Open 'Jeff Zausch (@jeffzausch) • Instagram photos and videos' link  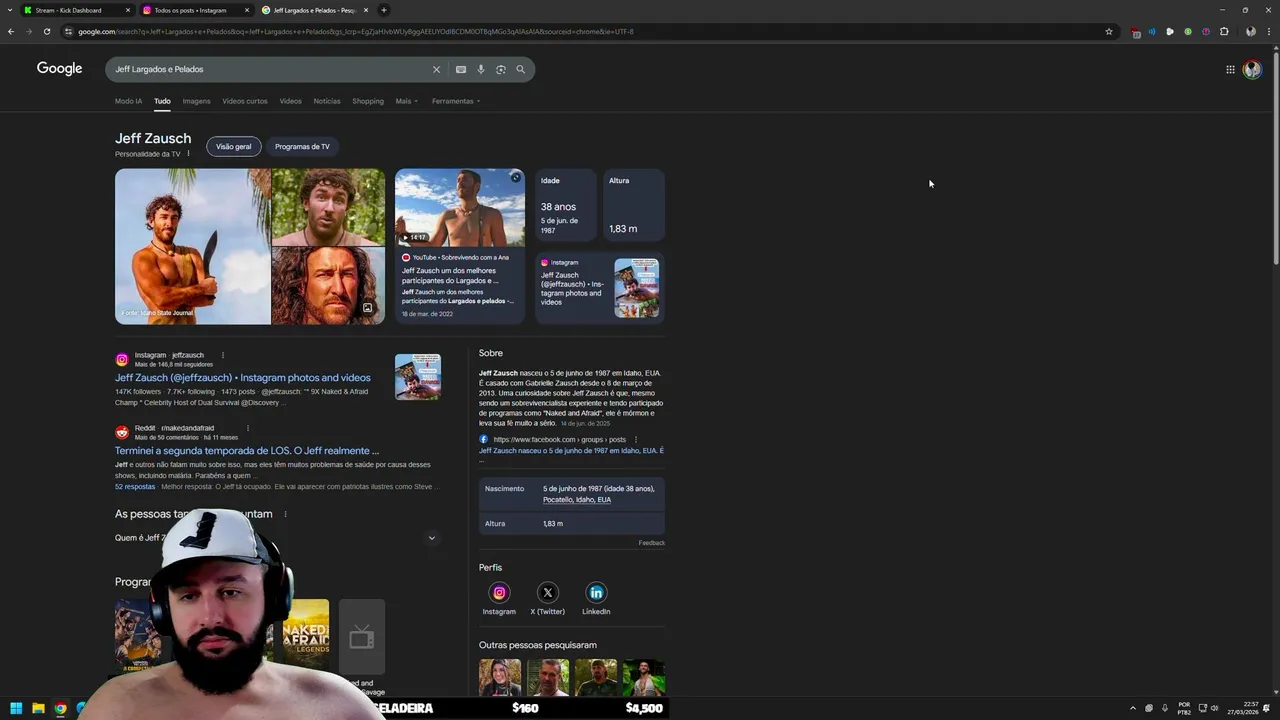click(243, 378)
